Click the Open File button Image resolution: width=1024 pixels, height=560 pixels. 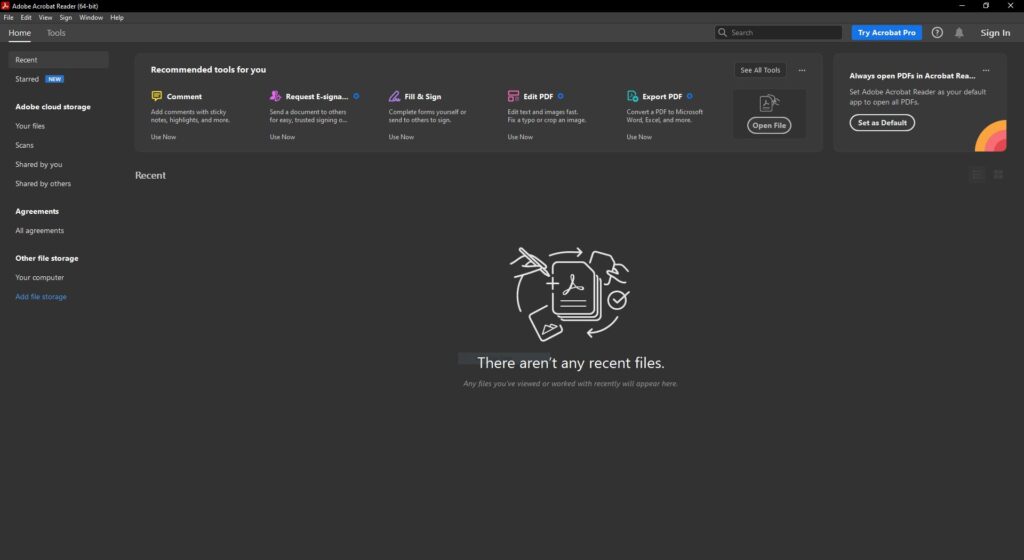pyautogui.click(x=769, y=125)
